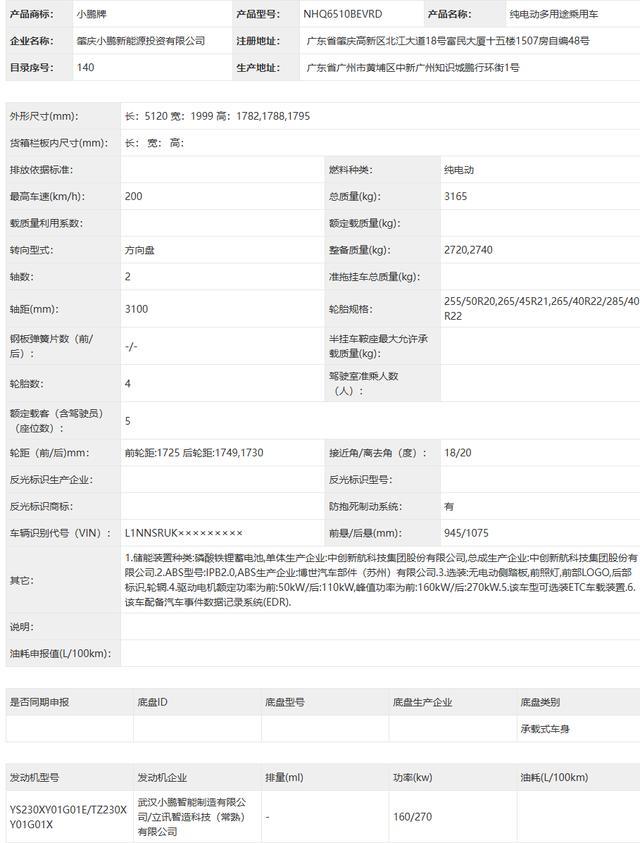Image resolution: width=640 pixels, height=843 pixels.
Task: Click production address 广东省广州市黄埔区 value
Action: click(413, 68)
